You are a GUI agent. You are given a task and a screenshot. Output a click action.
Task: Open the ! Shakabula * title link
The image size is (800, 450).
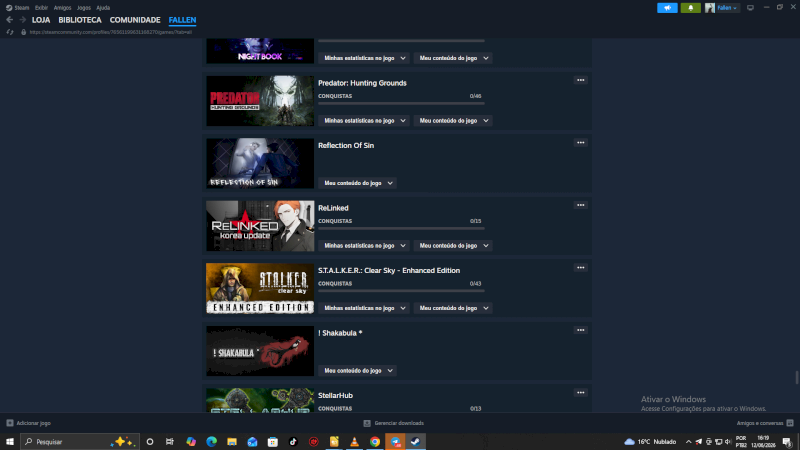pyautogui.click(x=340, y=333)
